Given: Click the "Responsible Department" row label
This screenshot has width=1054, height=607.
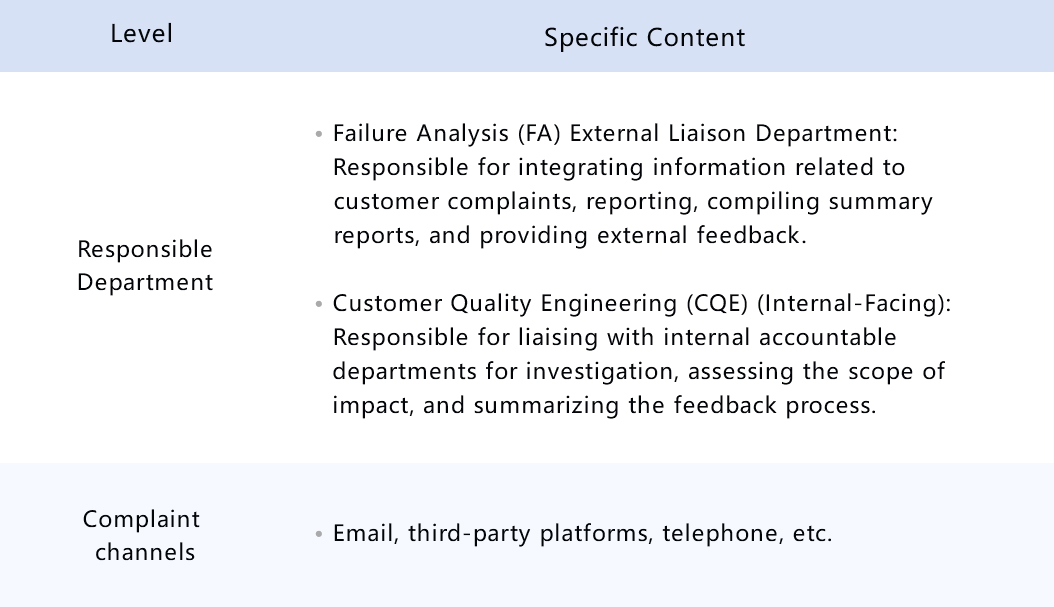Looking at the screenshot, I should pos(145,265).
